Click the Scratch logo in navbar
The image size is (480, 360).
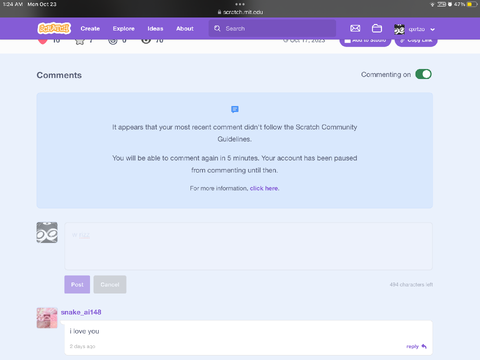[54, 29]
